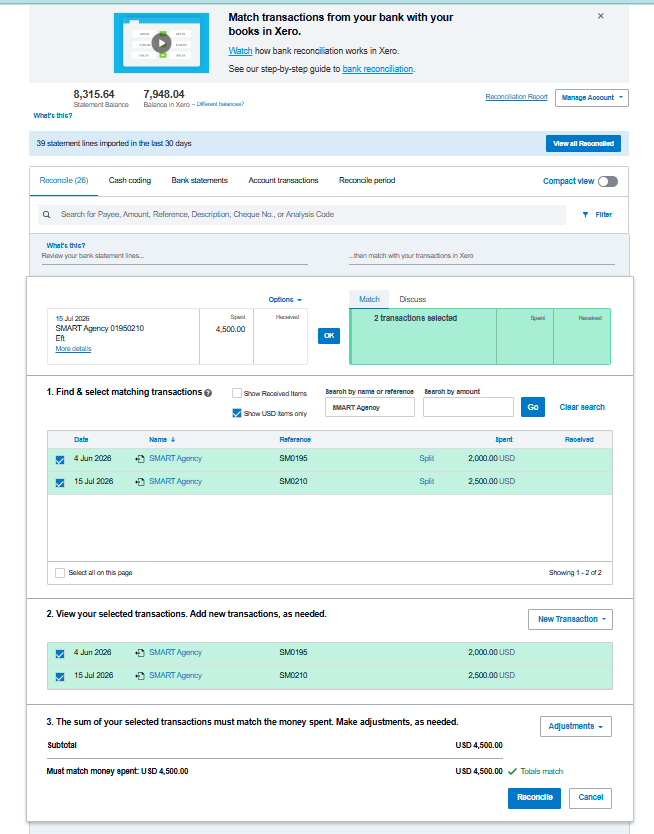Uncheck Show USD items only
The width and height of the screenshot is (654, 834).
pyautogui.click(x=237, y=413)
